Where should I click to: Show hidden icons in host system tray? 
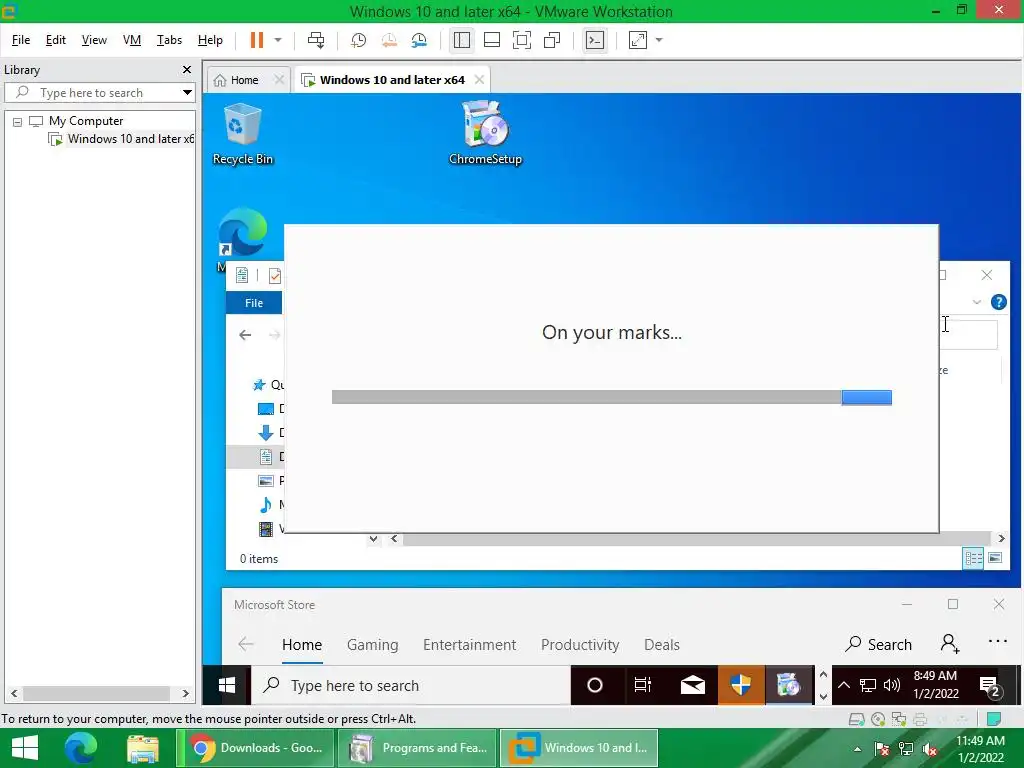coord(857,749)
